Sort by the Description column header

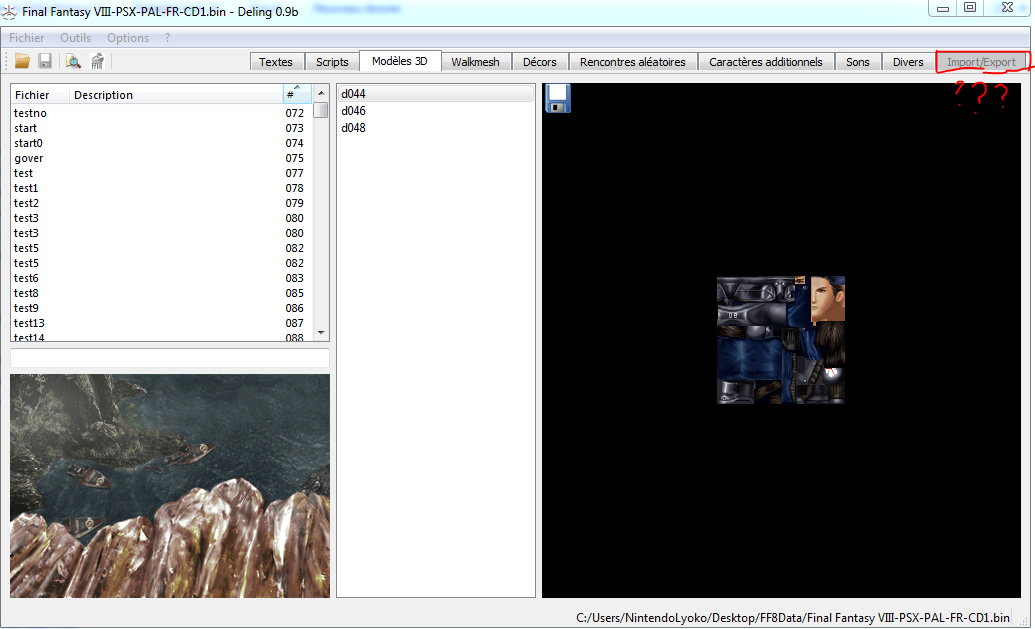pos(176,94)
